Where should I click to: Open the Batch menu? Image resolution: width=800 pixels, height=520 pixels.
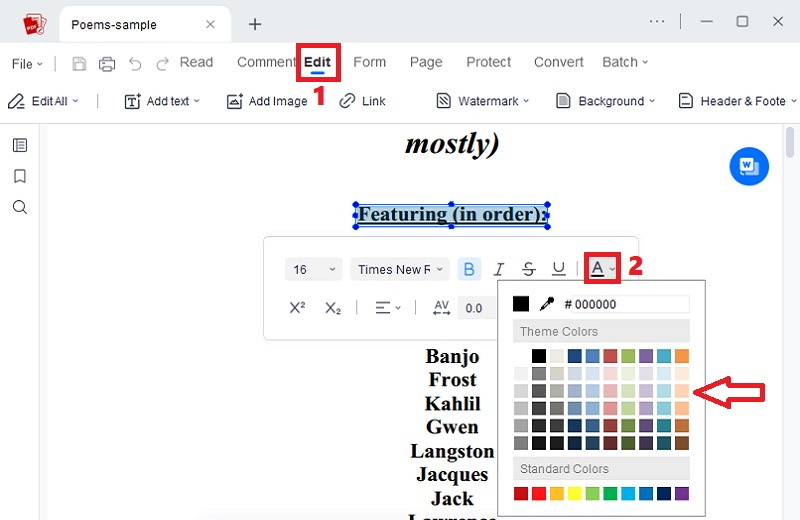click(624, 62)
